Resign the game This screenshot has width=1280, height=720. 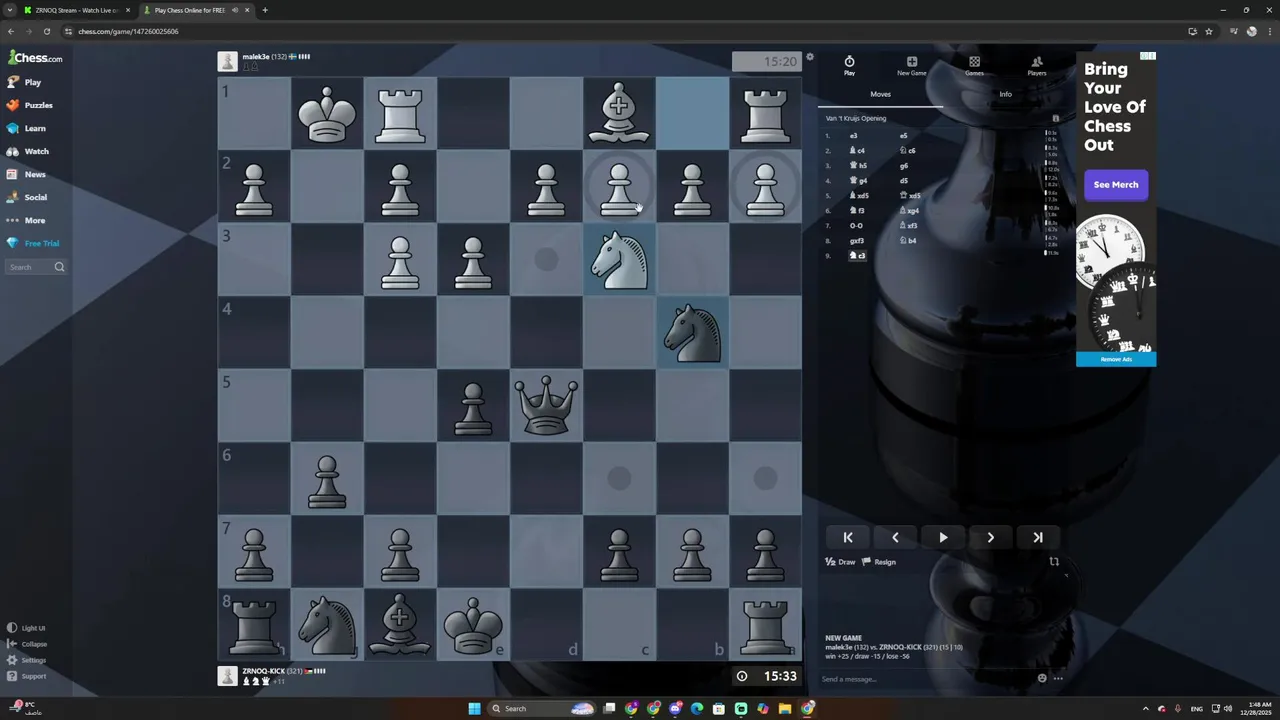pos(879,562)
